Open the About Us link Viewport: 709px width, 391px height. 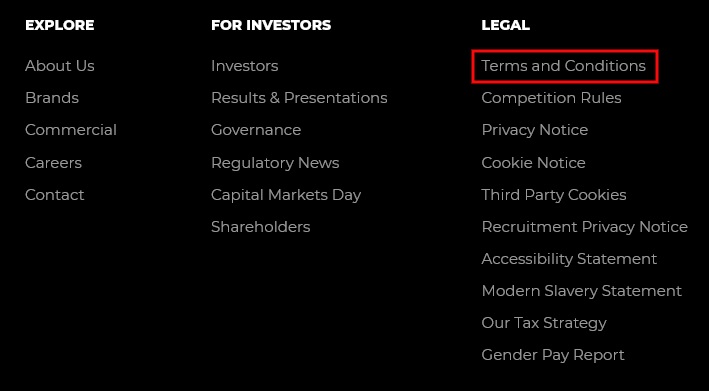(x=60, y=66)
